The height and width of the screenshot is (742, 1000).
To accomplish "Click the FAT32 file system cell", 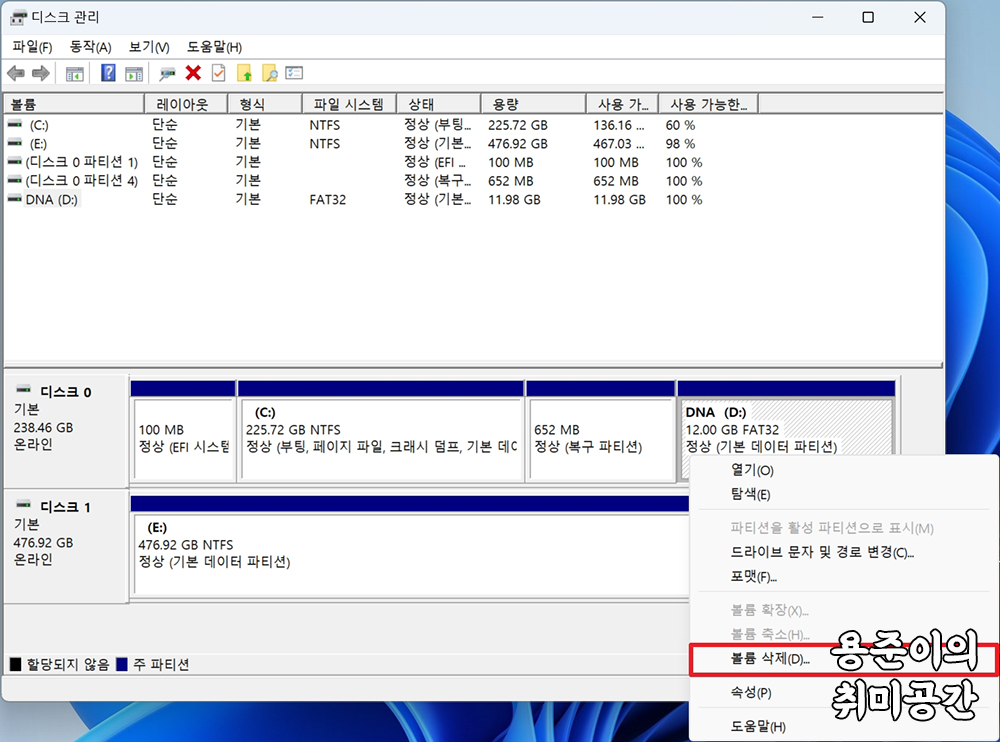I will pyautogui.click(x=328, y=200).
